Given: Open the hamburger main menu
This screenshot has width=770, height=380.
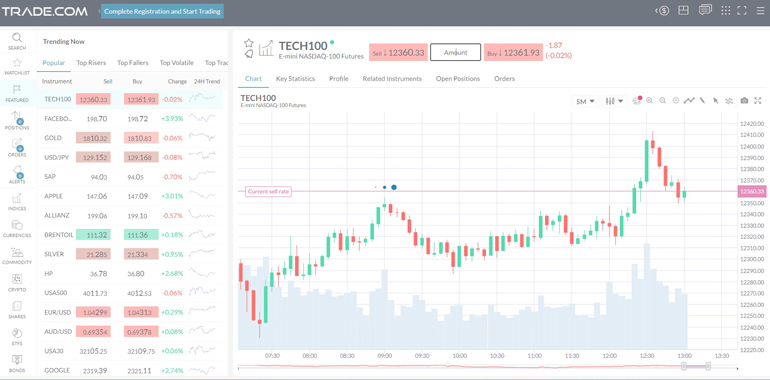Looking at the screenshot, I should [x=760, y=10].
